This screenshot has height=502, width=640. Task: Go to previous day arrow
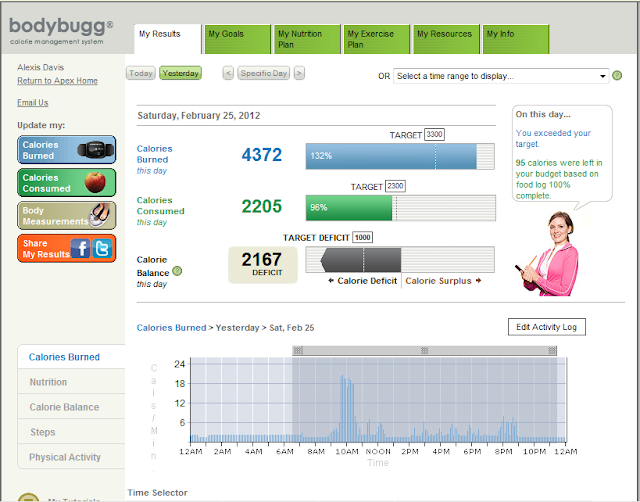[x=228, y=73]
